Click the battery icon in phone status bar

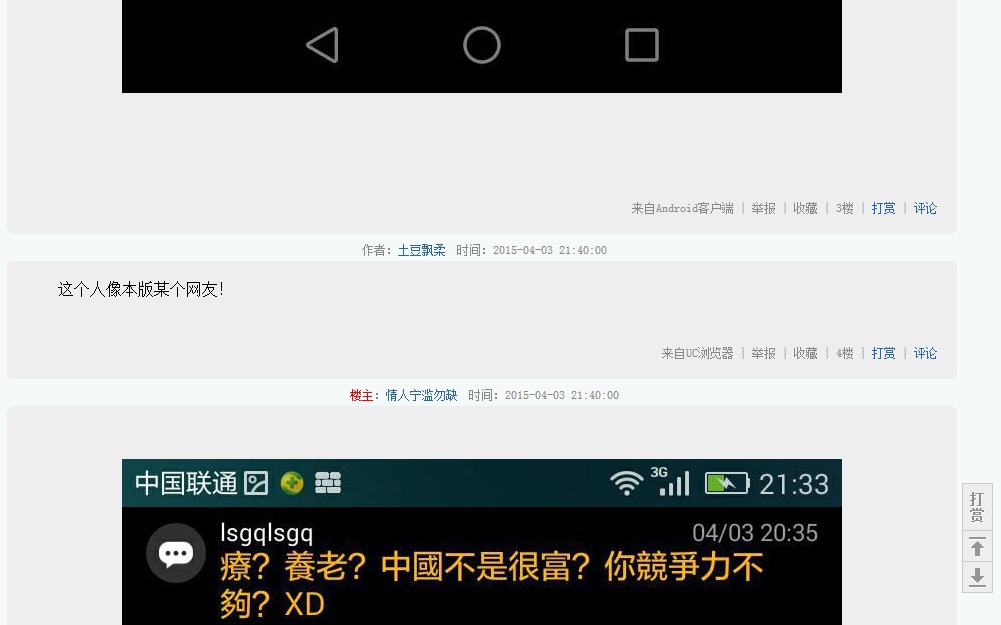(727, 483)
